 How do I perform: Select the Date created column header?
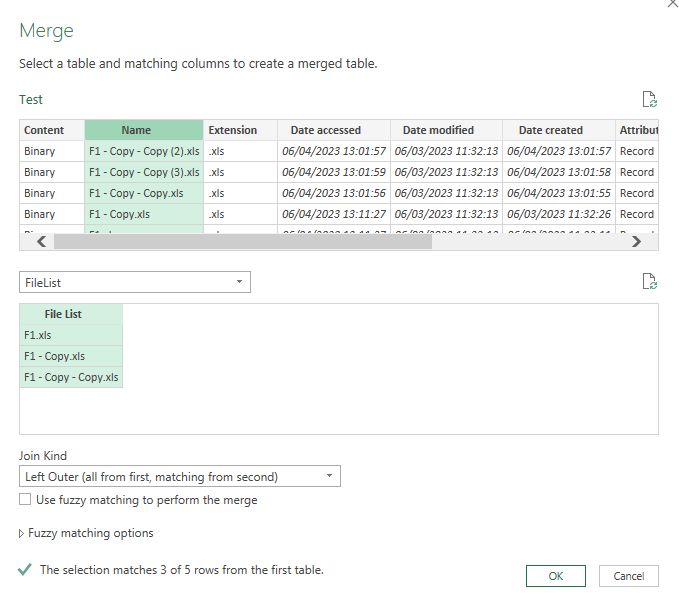click(550, 130)
